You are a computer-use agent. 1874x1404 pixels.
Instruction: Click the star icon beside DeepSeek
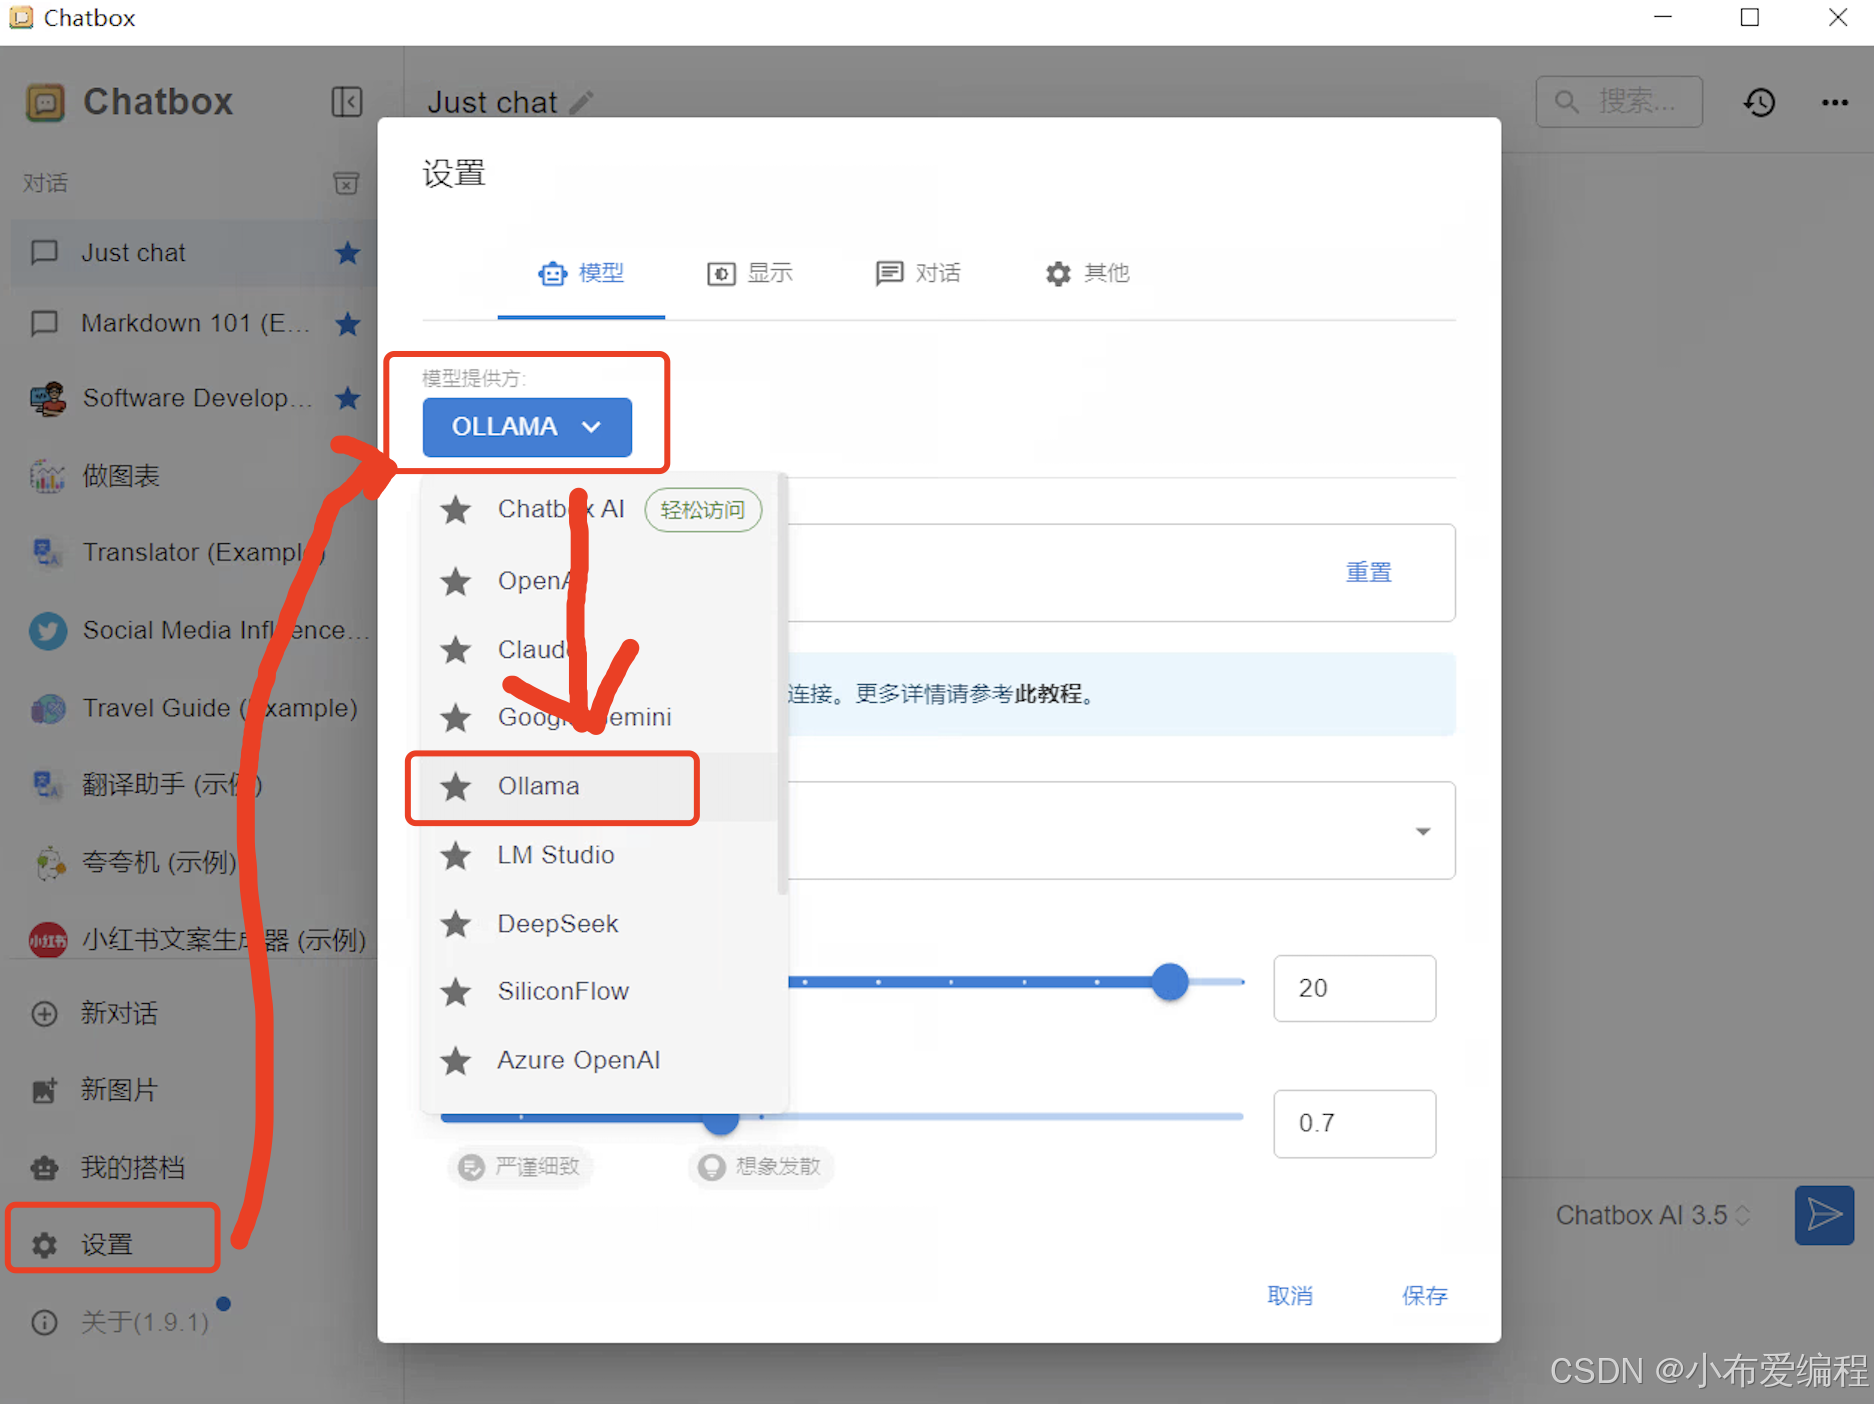tap(456, 924)
